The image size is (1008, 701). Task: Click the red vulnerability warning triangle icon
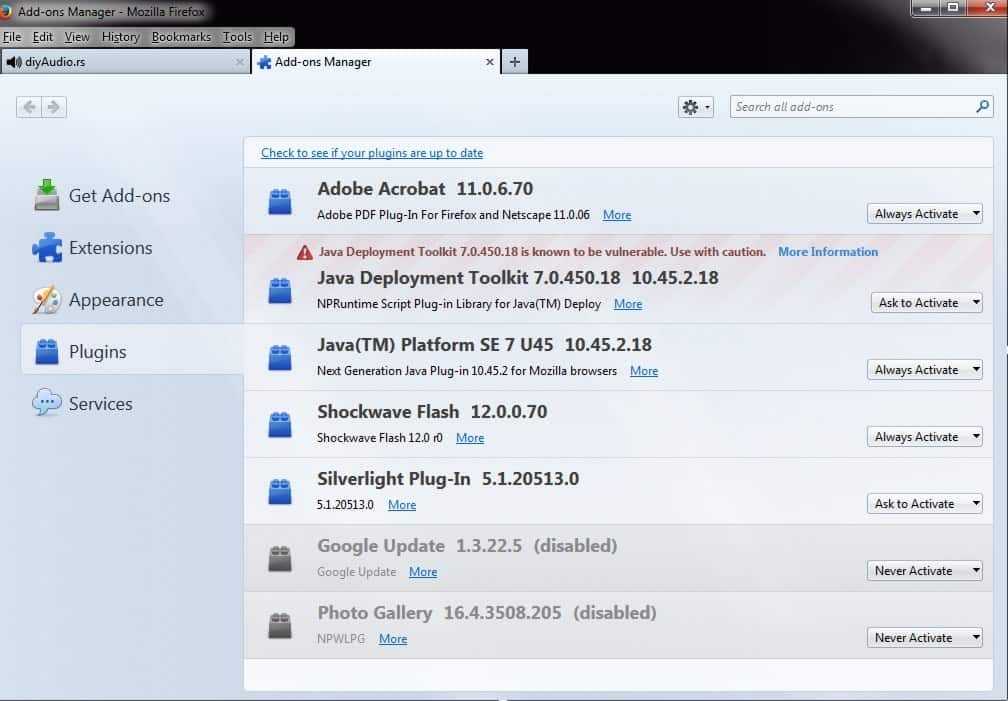pyautogui.click(x=305, y=252)
